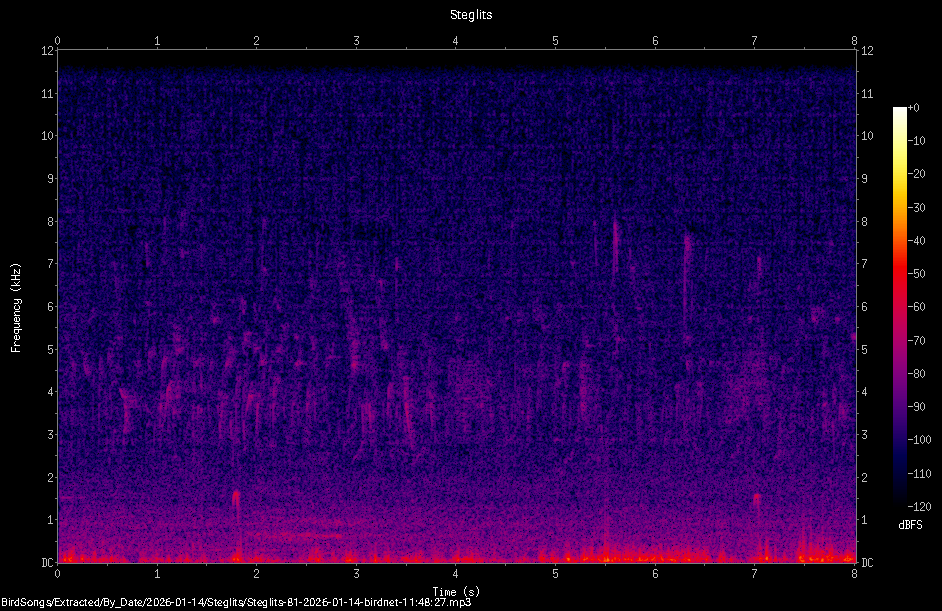942x611 pixels.
Task: Select the file path text at bottom
Action: (236, 603)
